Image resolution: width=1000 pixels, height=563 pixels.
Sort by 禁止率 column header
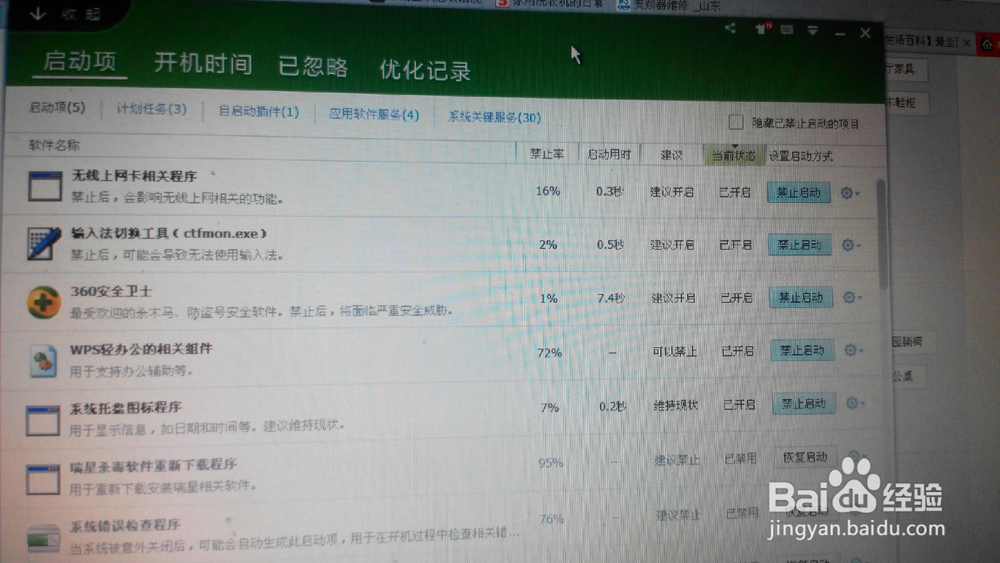coord(547,154)
